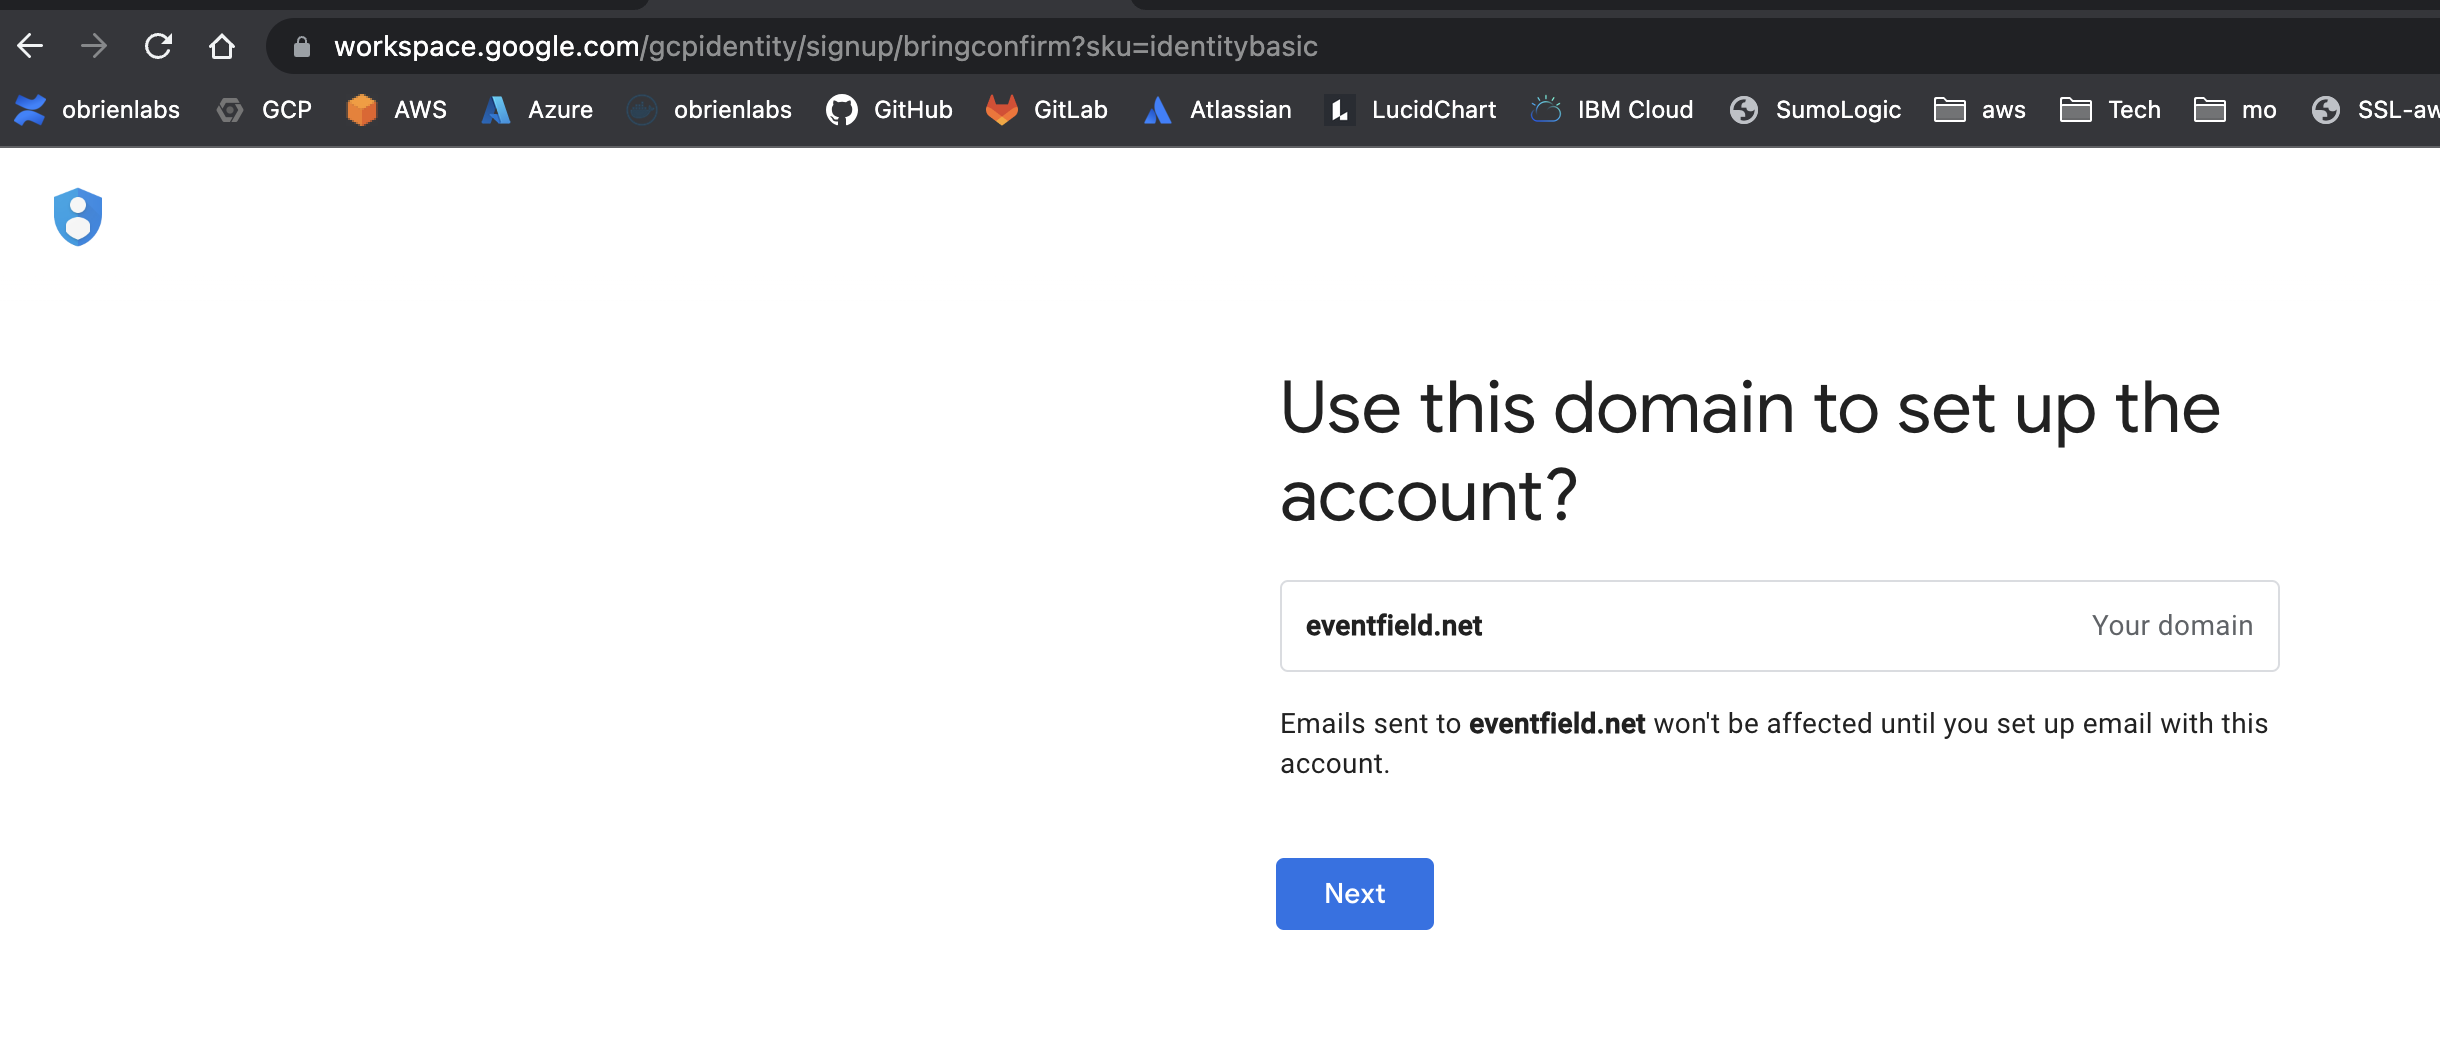2440x1054 pixels.
Task: Click the browser forward arrow
Action: [x=95, y=45]
